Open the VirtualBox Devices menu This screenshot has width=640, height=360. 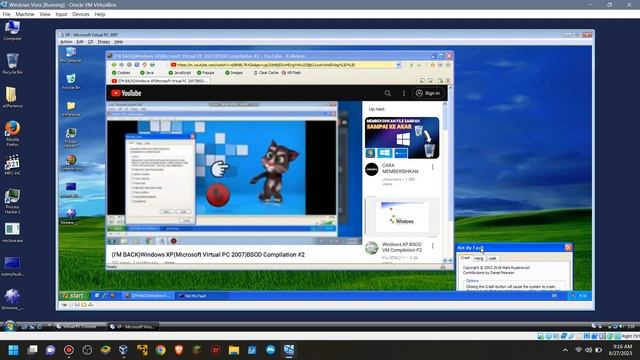point(81,14)
